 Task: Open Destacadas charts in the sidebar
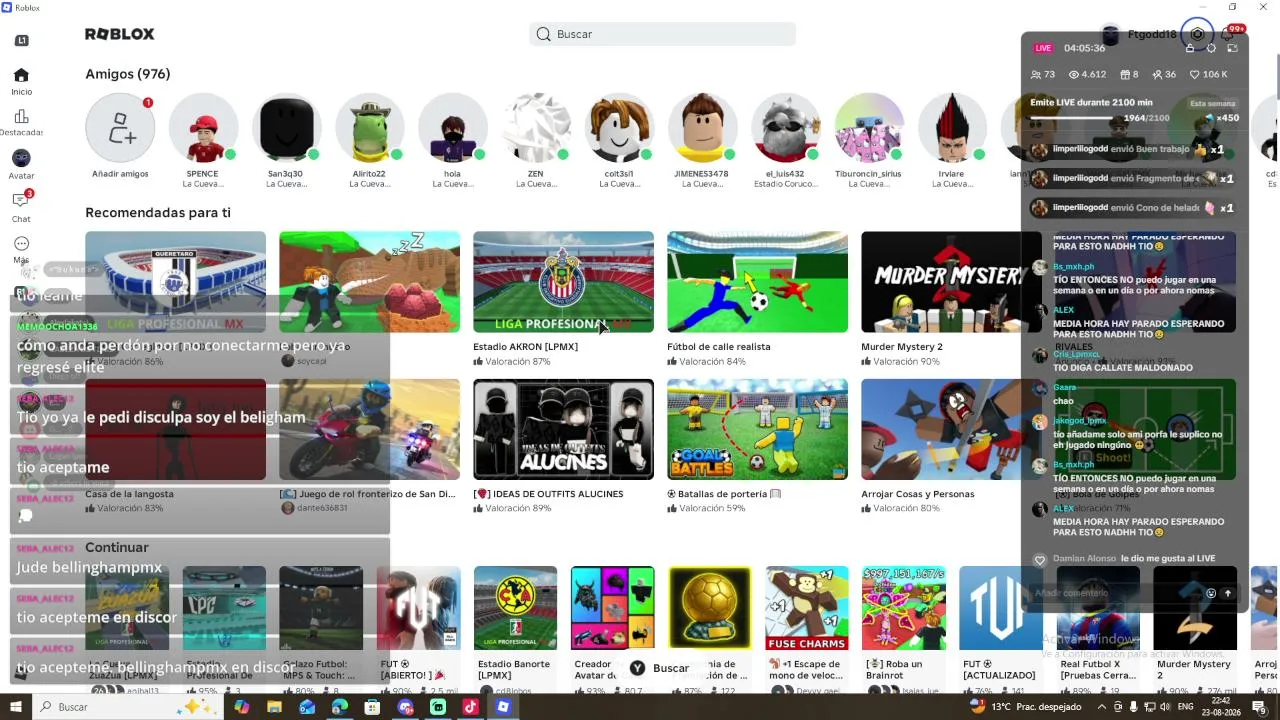point(21,123)
